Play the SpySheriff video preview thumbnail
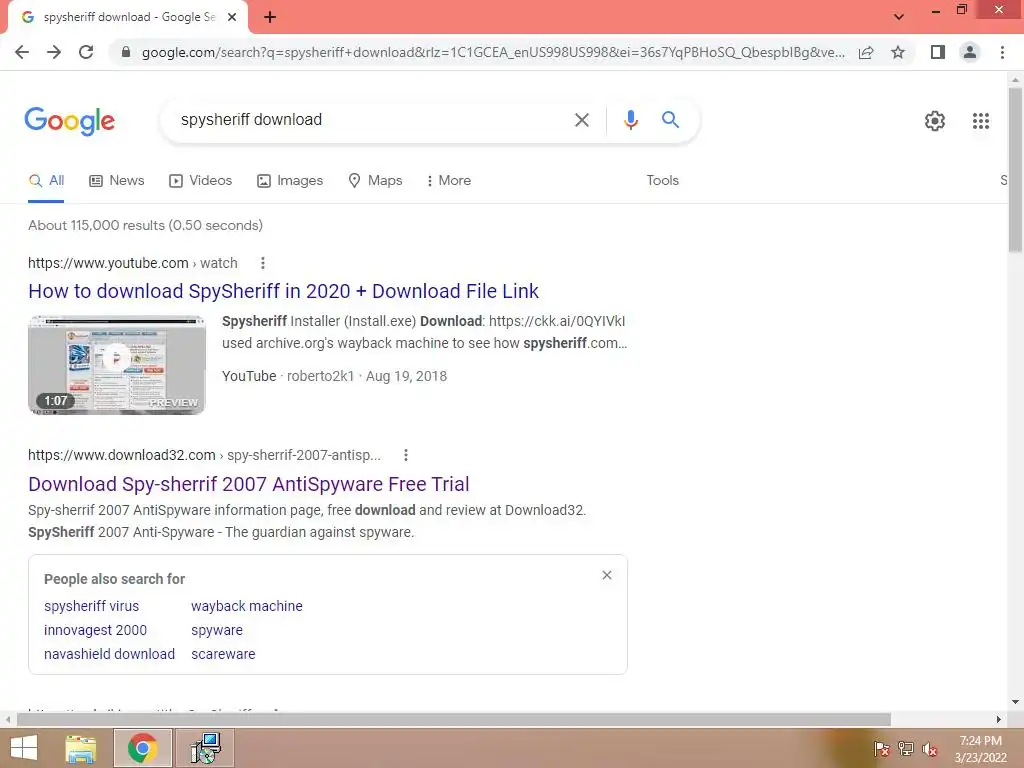 (117, 365)
